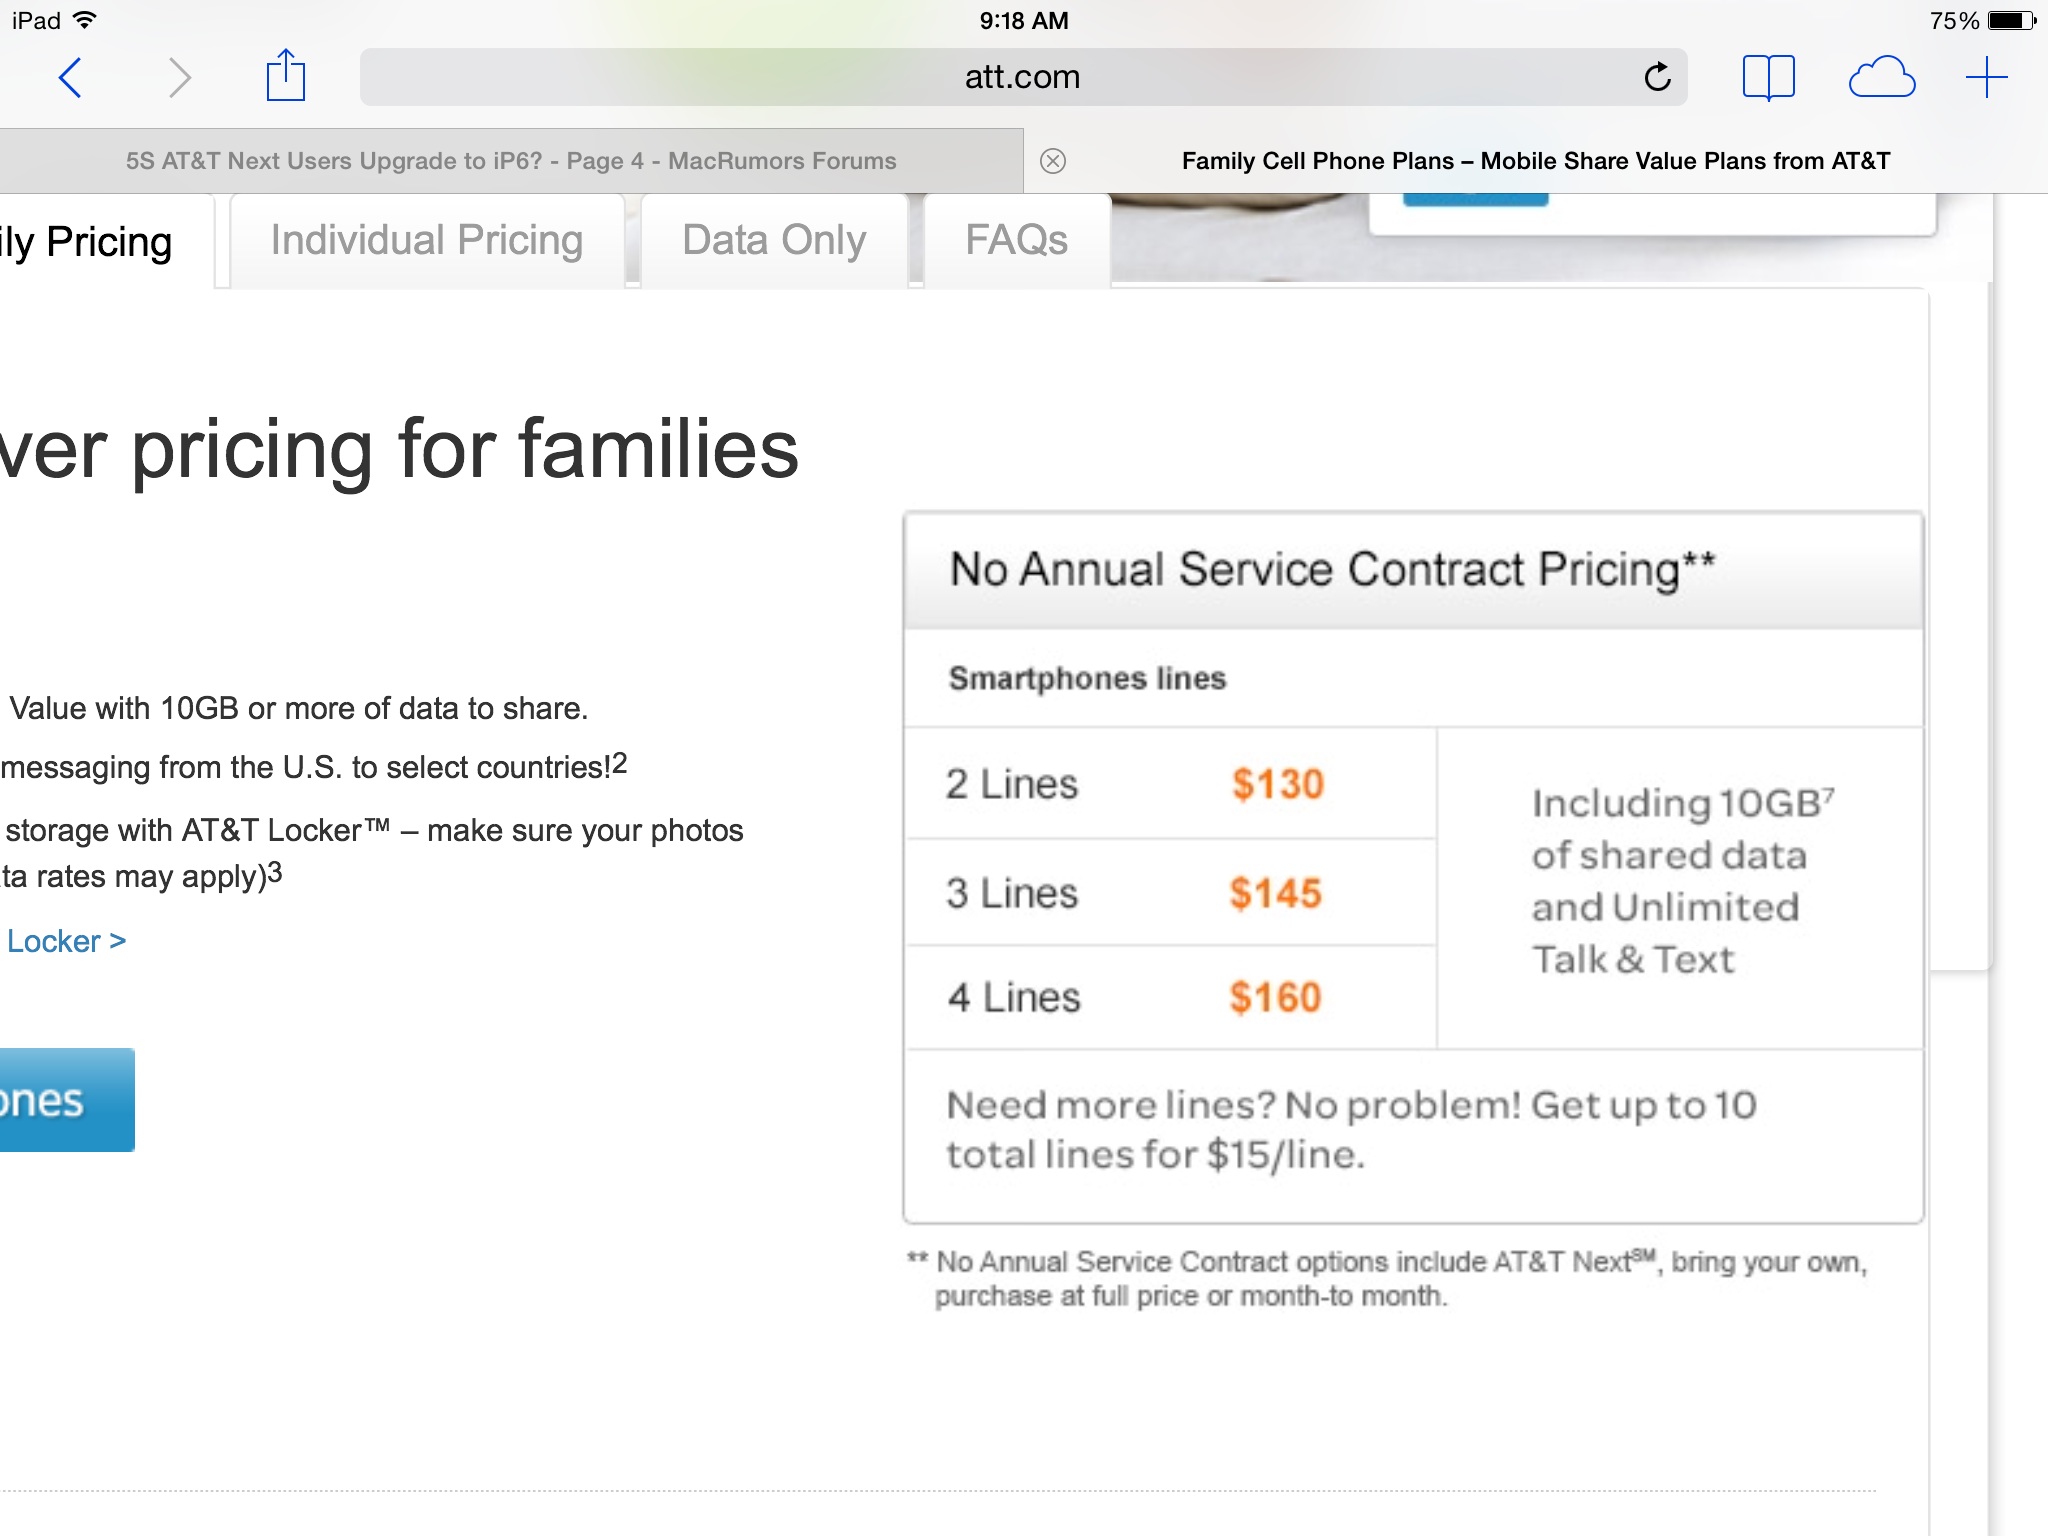Switch to the MacRumors Forums tab
Screen dimensions: 2048x1536
point(511,161)
